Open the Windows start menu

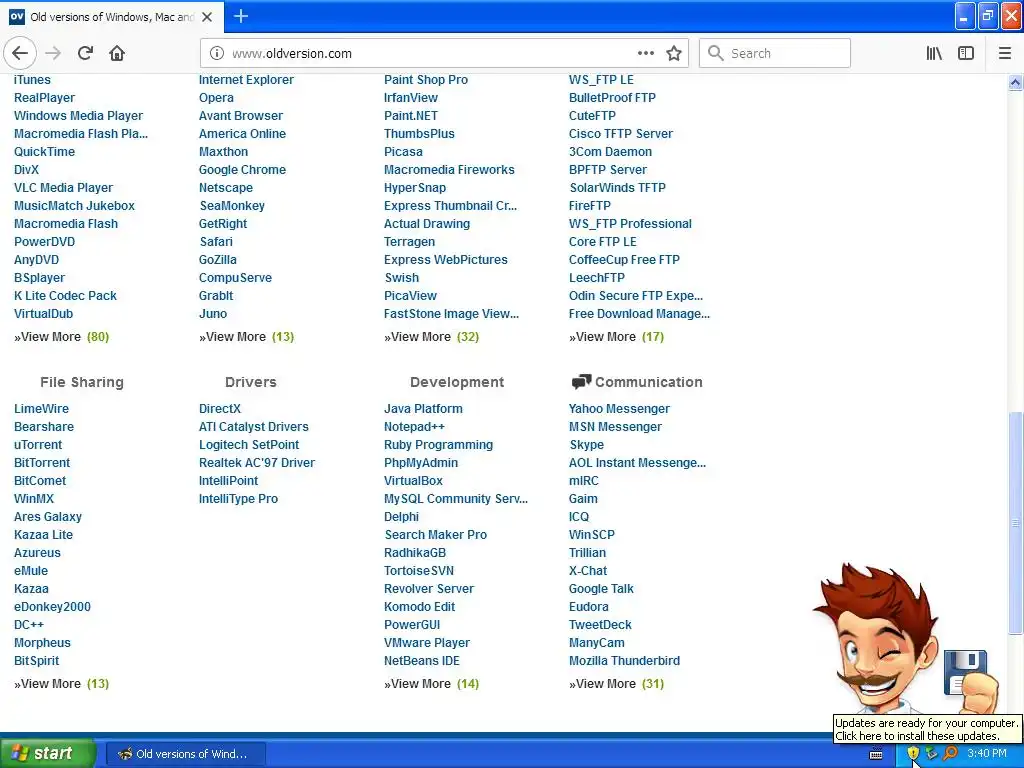click(x=48, y=754)
